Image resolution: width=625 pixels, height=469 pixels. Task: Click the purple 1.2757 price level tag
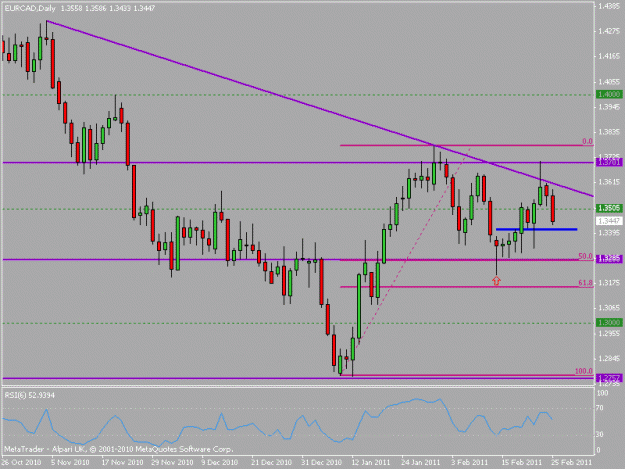click(x=609, y=378)
